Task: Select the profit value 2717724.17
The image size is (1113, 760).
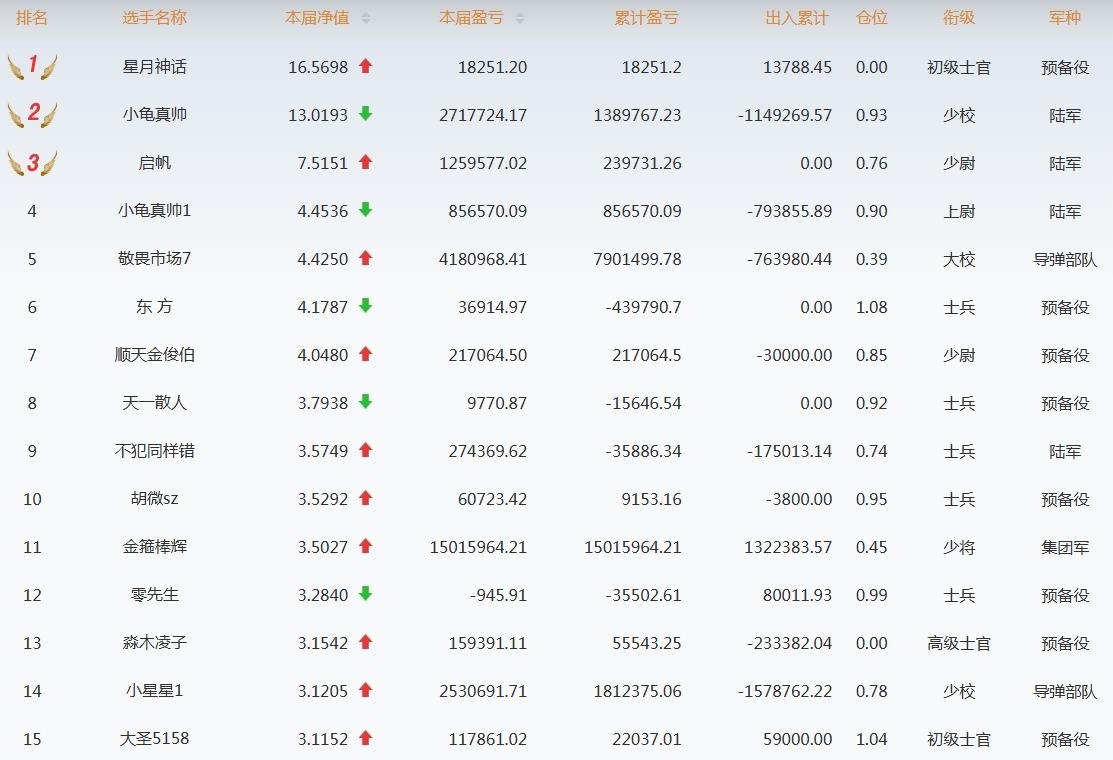Action: 483,115
